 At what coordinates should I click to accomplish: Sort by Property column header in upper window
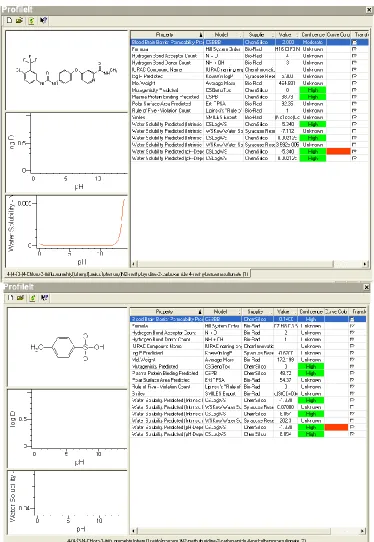167,35
